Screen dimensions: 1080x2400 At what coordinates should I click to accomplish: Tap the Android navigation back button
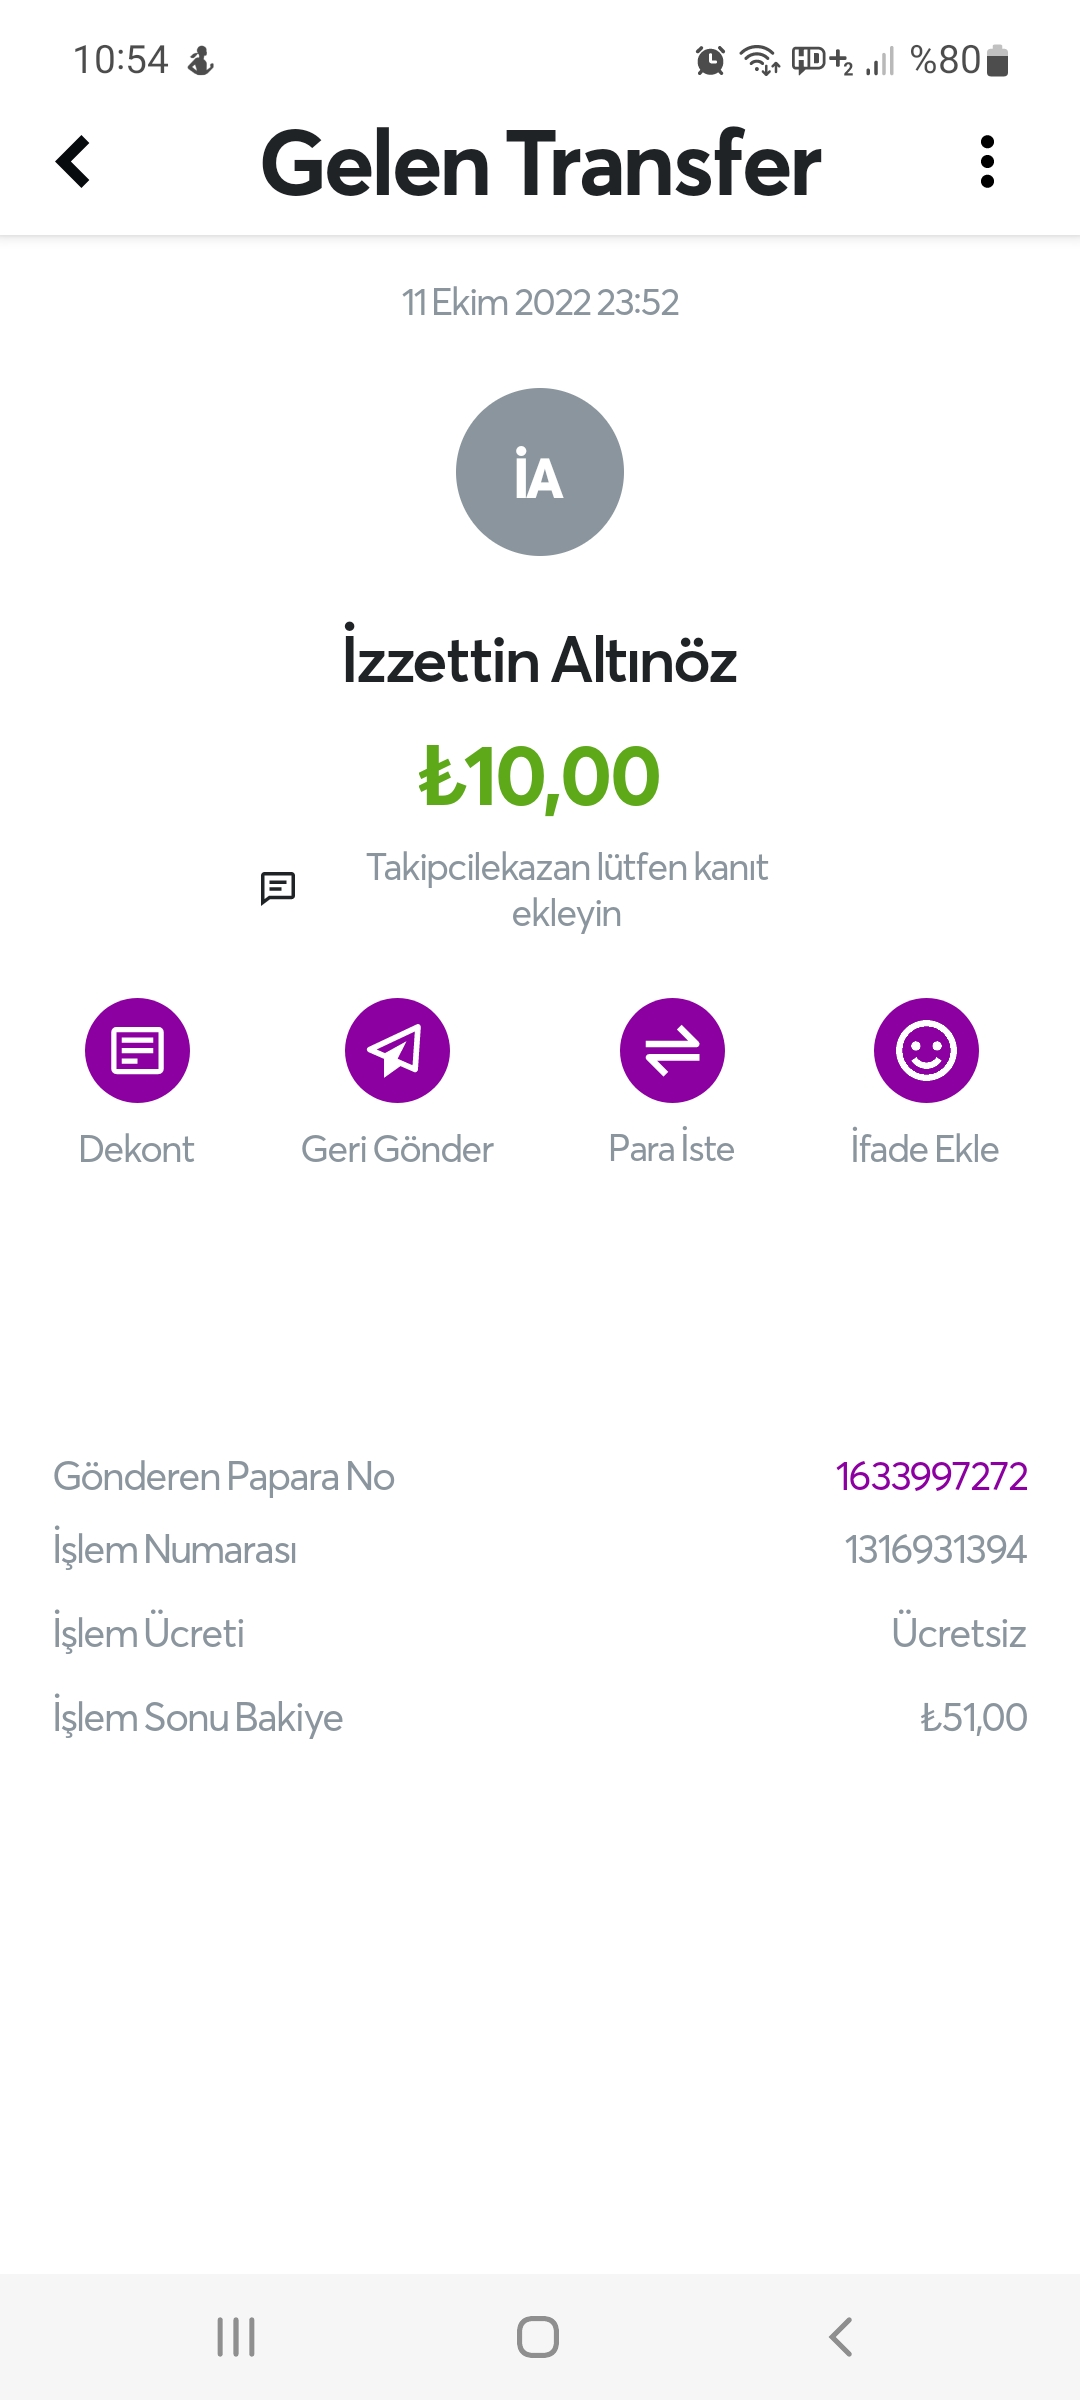pyautogui.click(x=840, y=2337)
